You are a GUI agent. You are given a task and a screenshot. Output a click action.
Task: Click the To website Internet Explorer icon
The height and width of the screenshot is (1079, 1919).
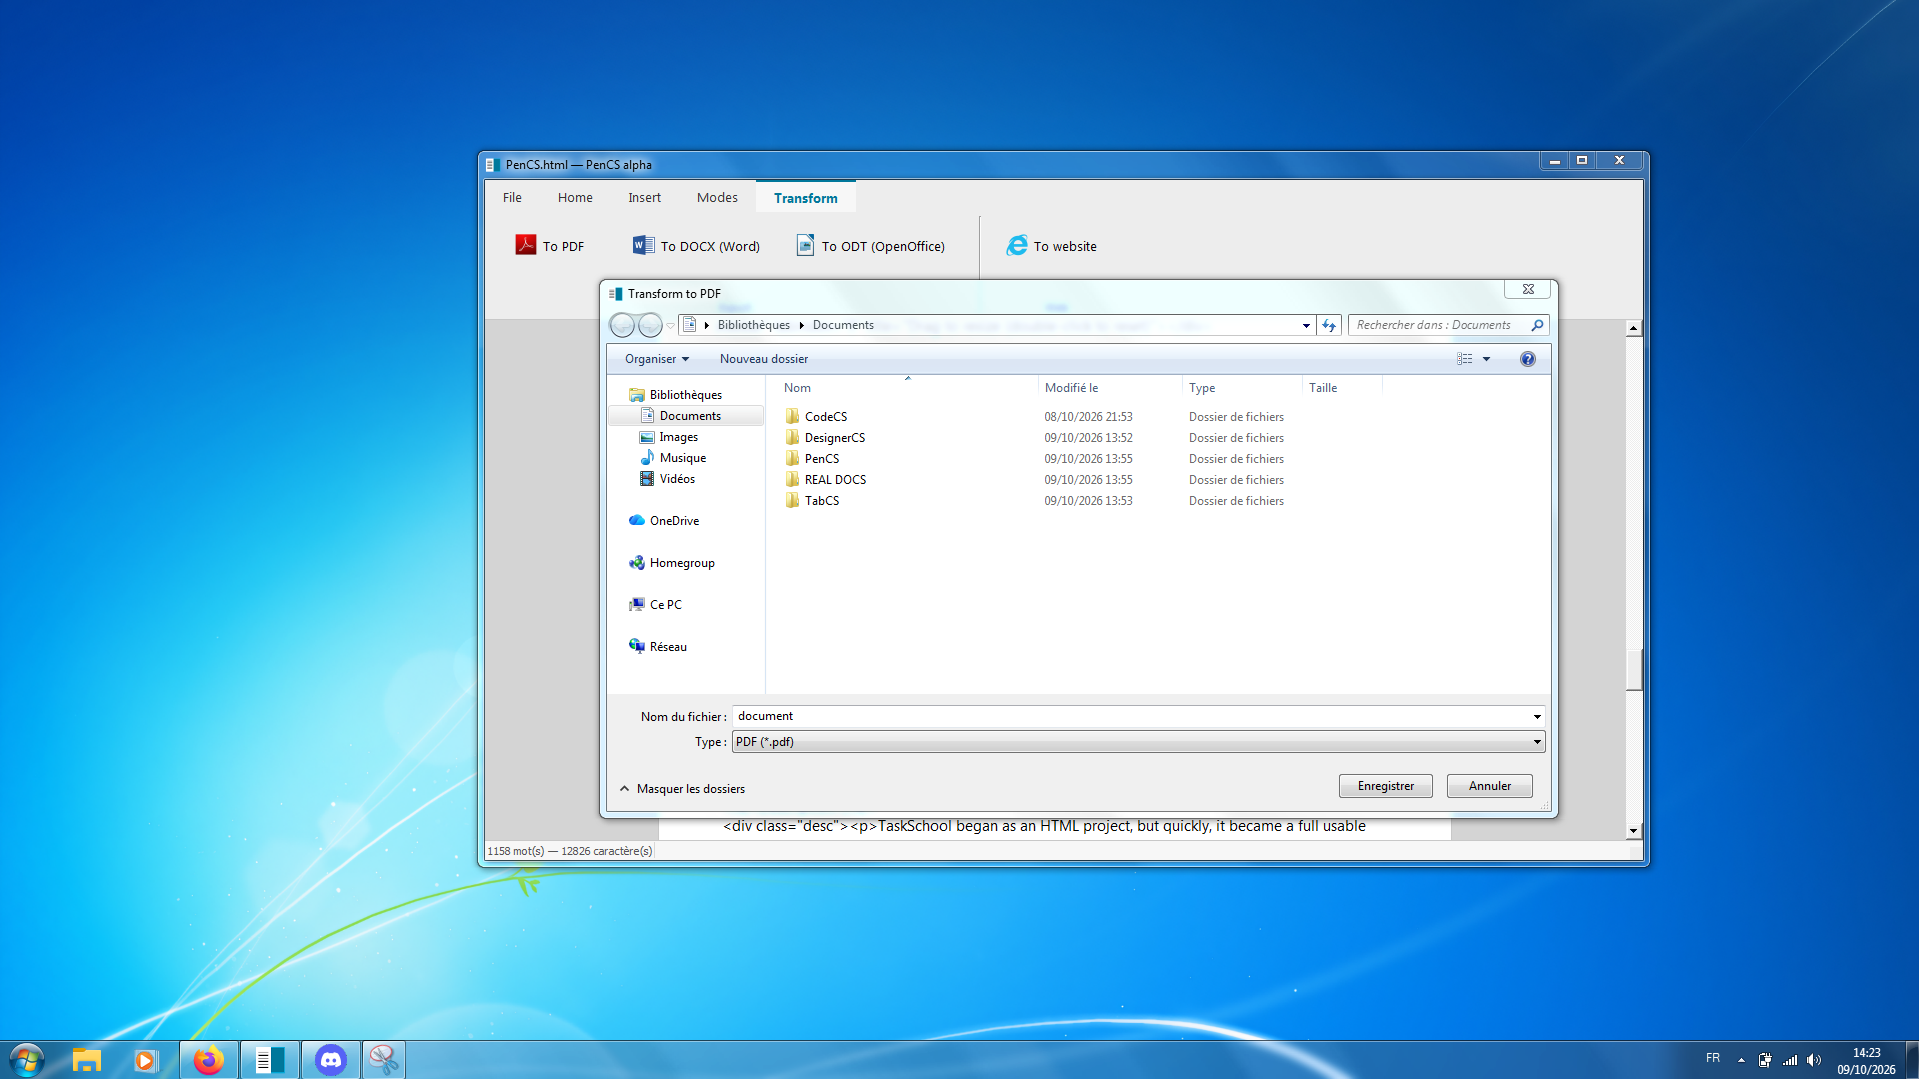pos(1017,245)
